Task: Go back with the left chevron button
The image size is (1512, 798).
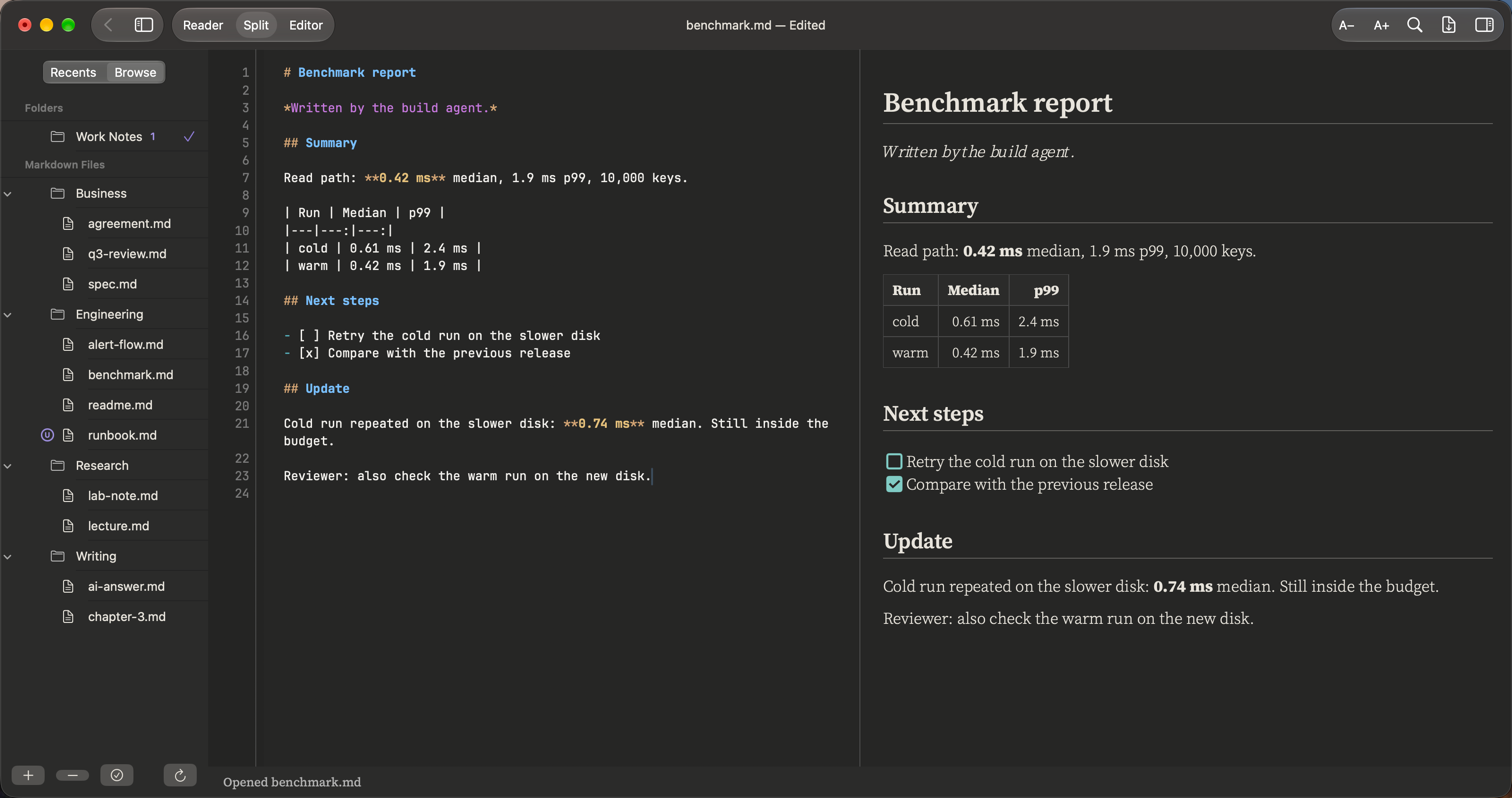Action: (x=108, y=25)
